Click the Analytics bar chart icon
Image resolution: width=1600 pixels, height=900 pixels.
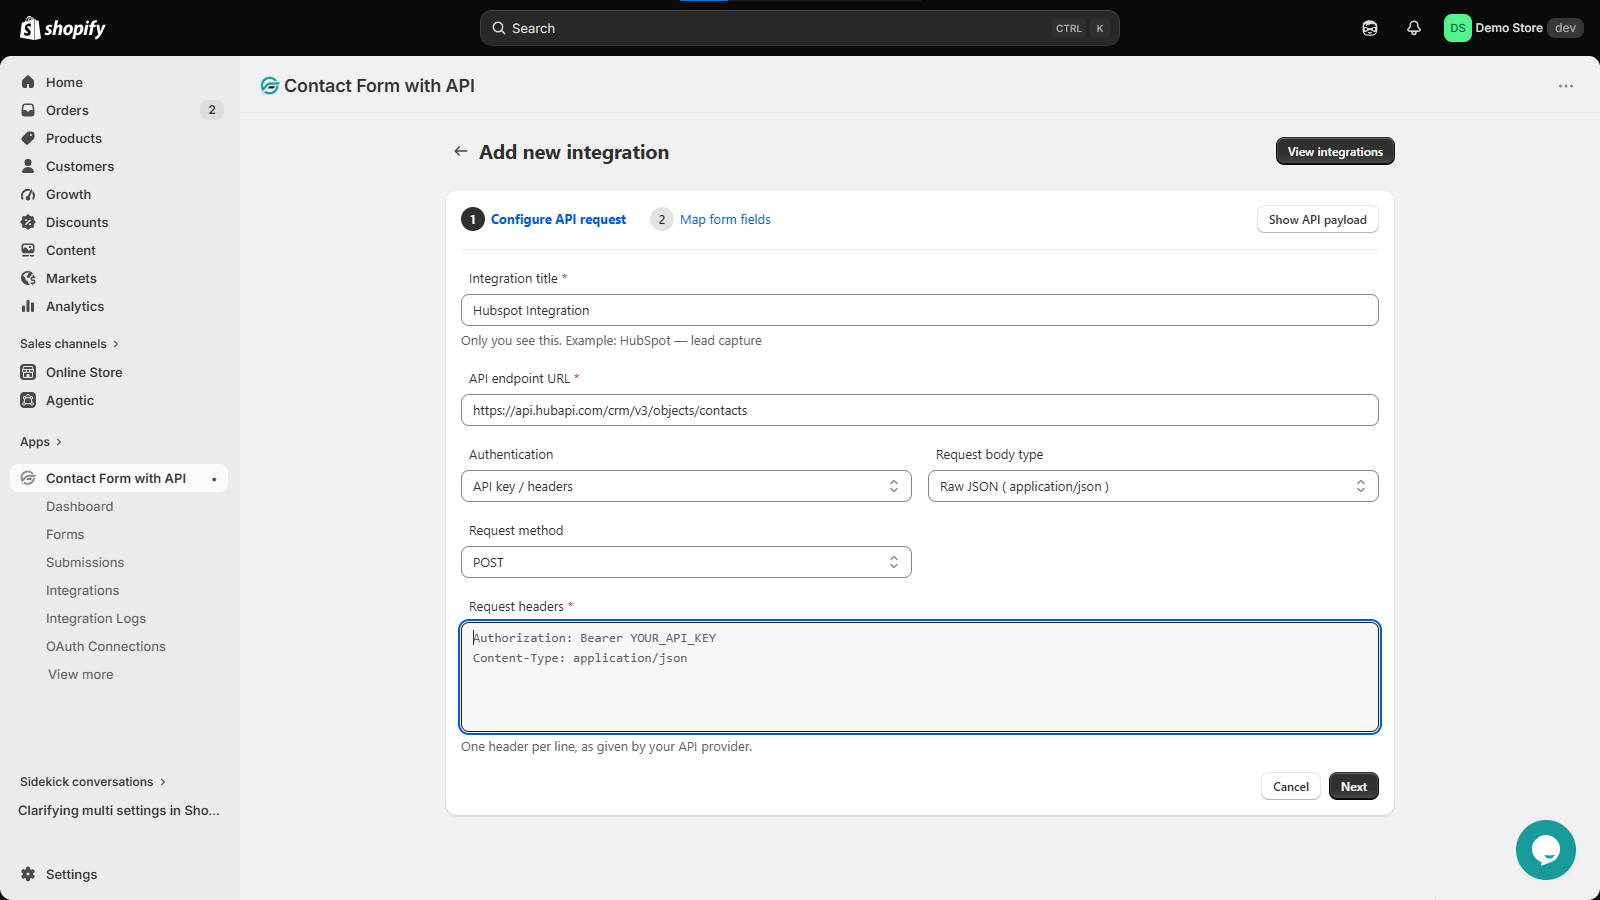point(28,306)
